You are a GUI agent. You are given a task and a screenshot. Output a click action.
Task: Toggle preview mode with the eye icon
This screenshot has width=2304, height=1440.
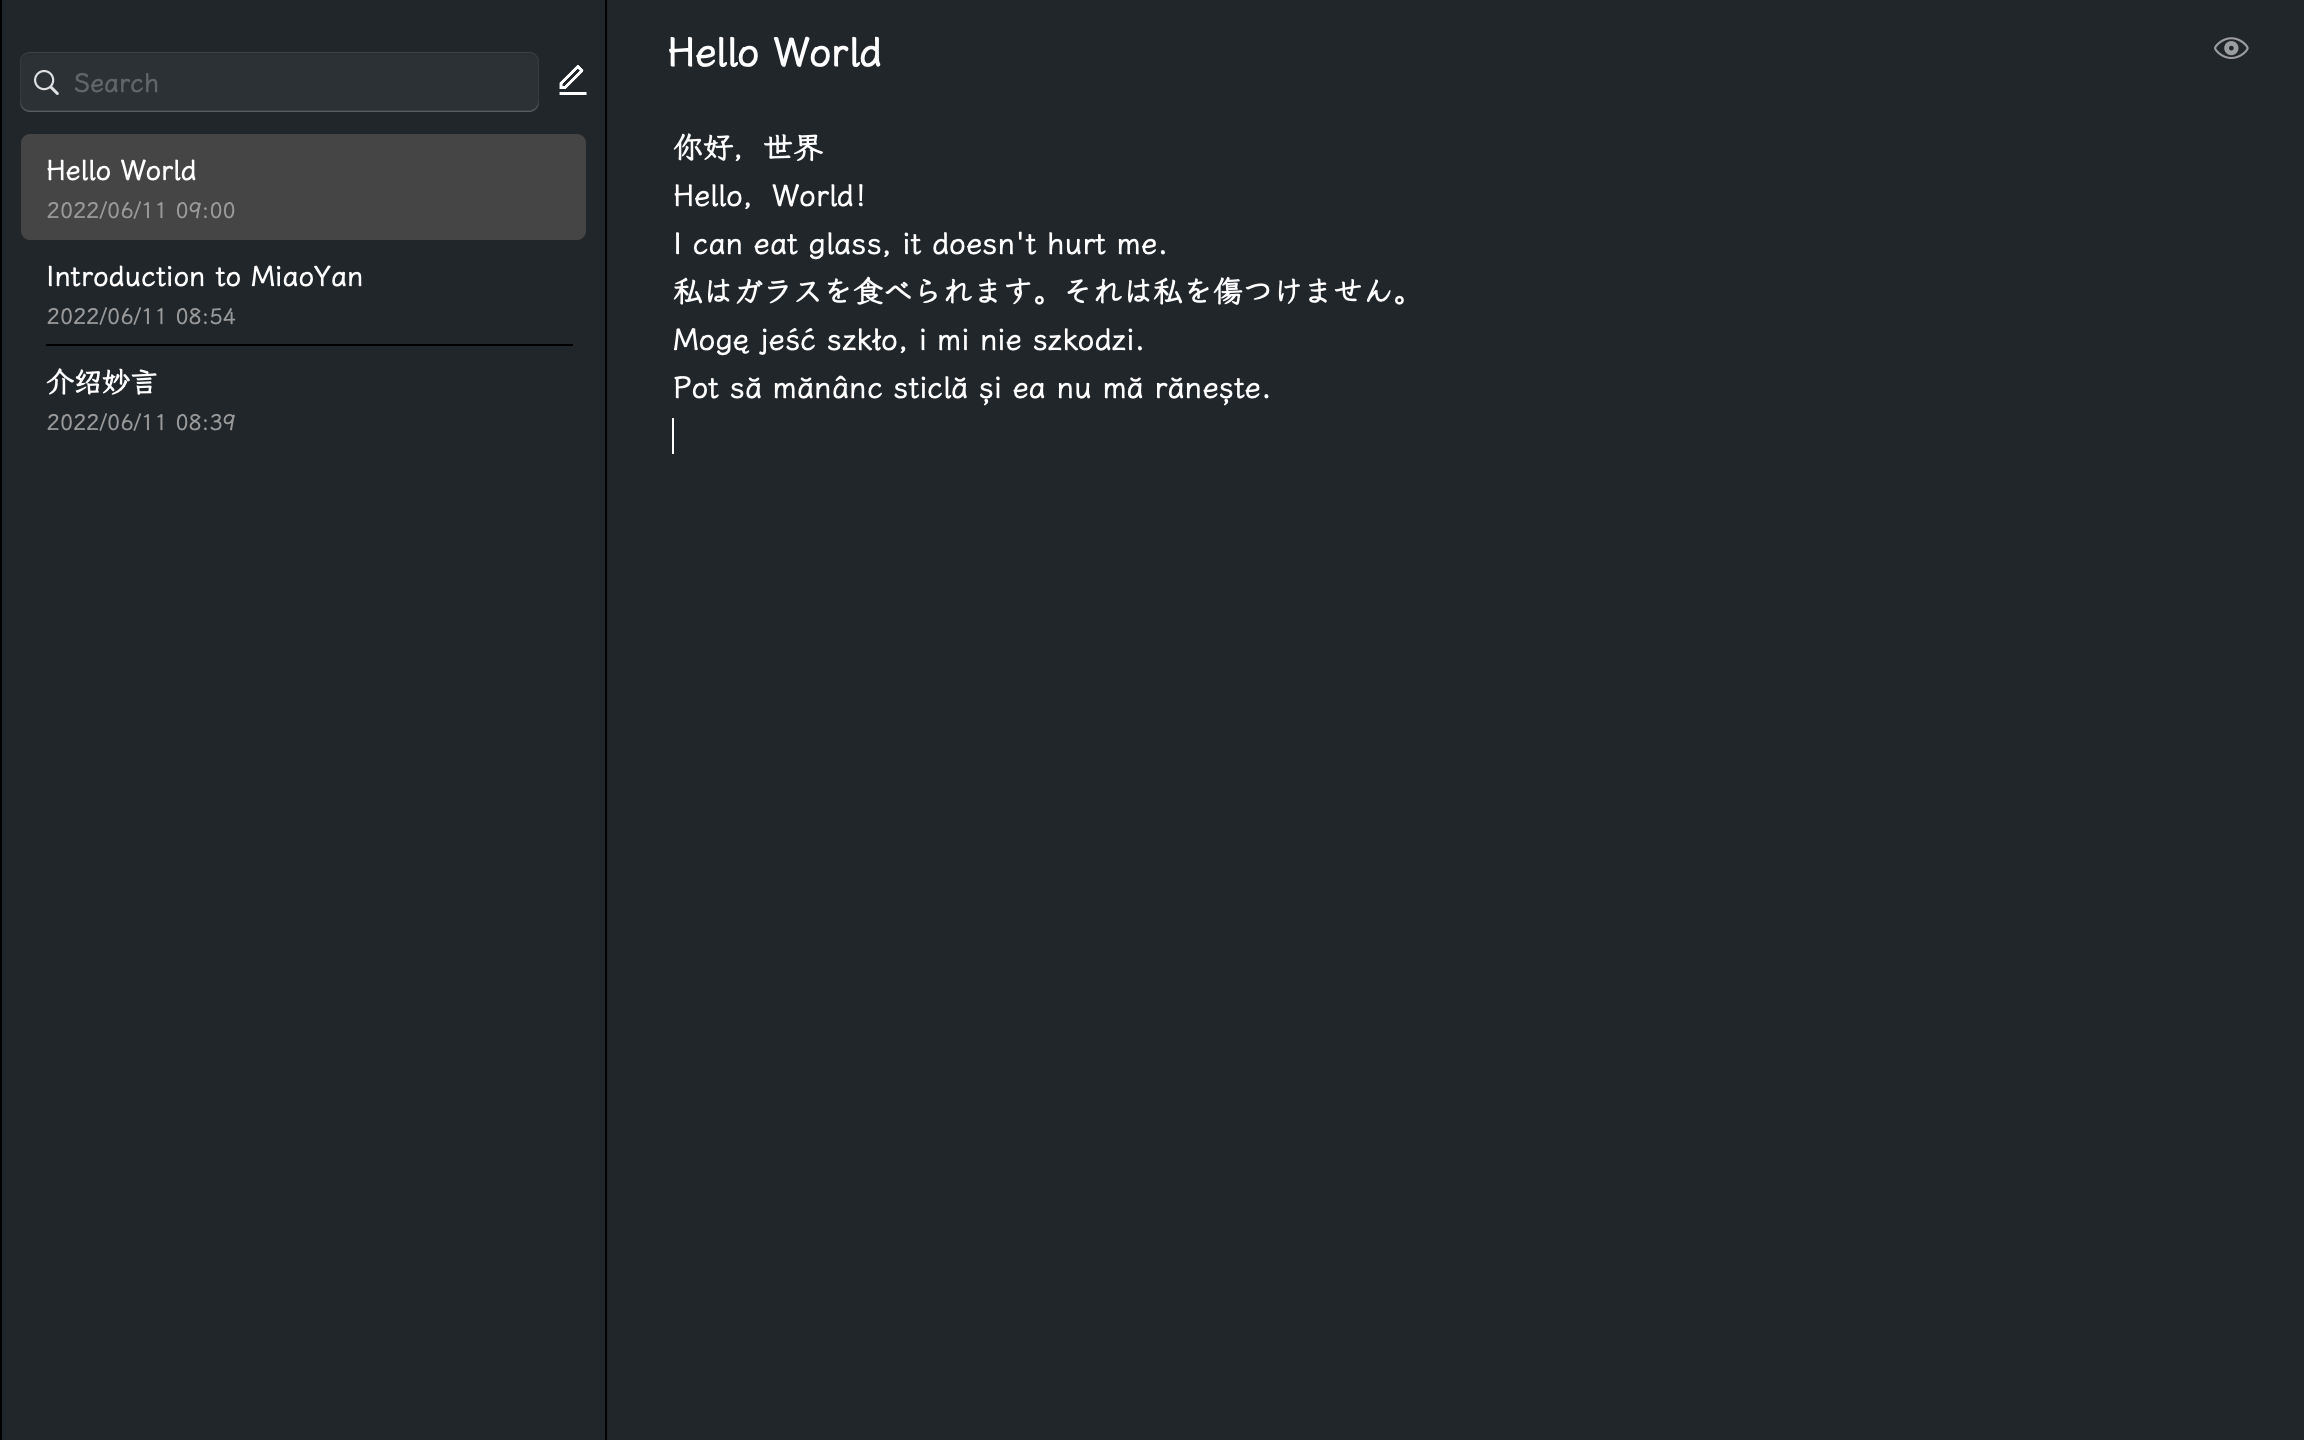click(x=2230, y=48)
